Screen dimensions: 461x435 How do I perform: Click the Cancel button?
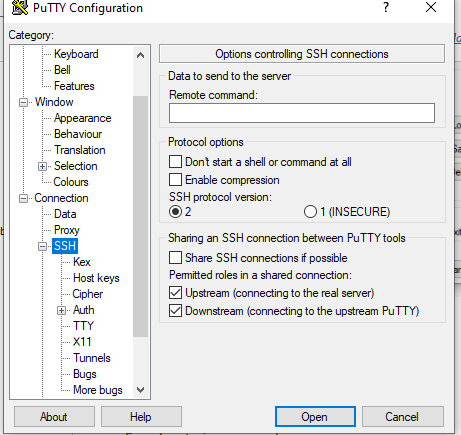(x=403, y=417)
